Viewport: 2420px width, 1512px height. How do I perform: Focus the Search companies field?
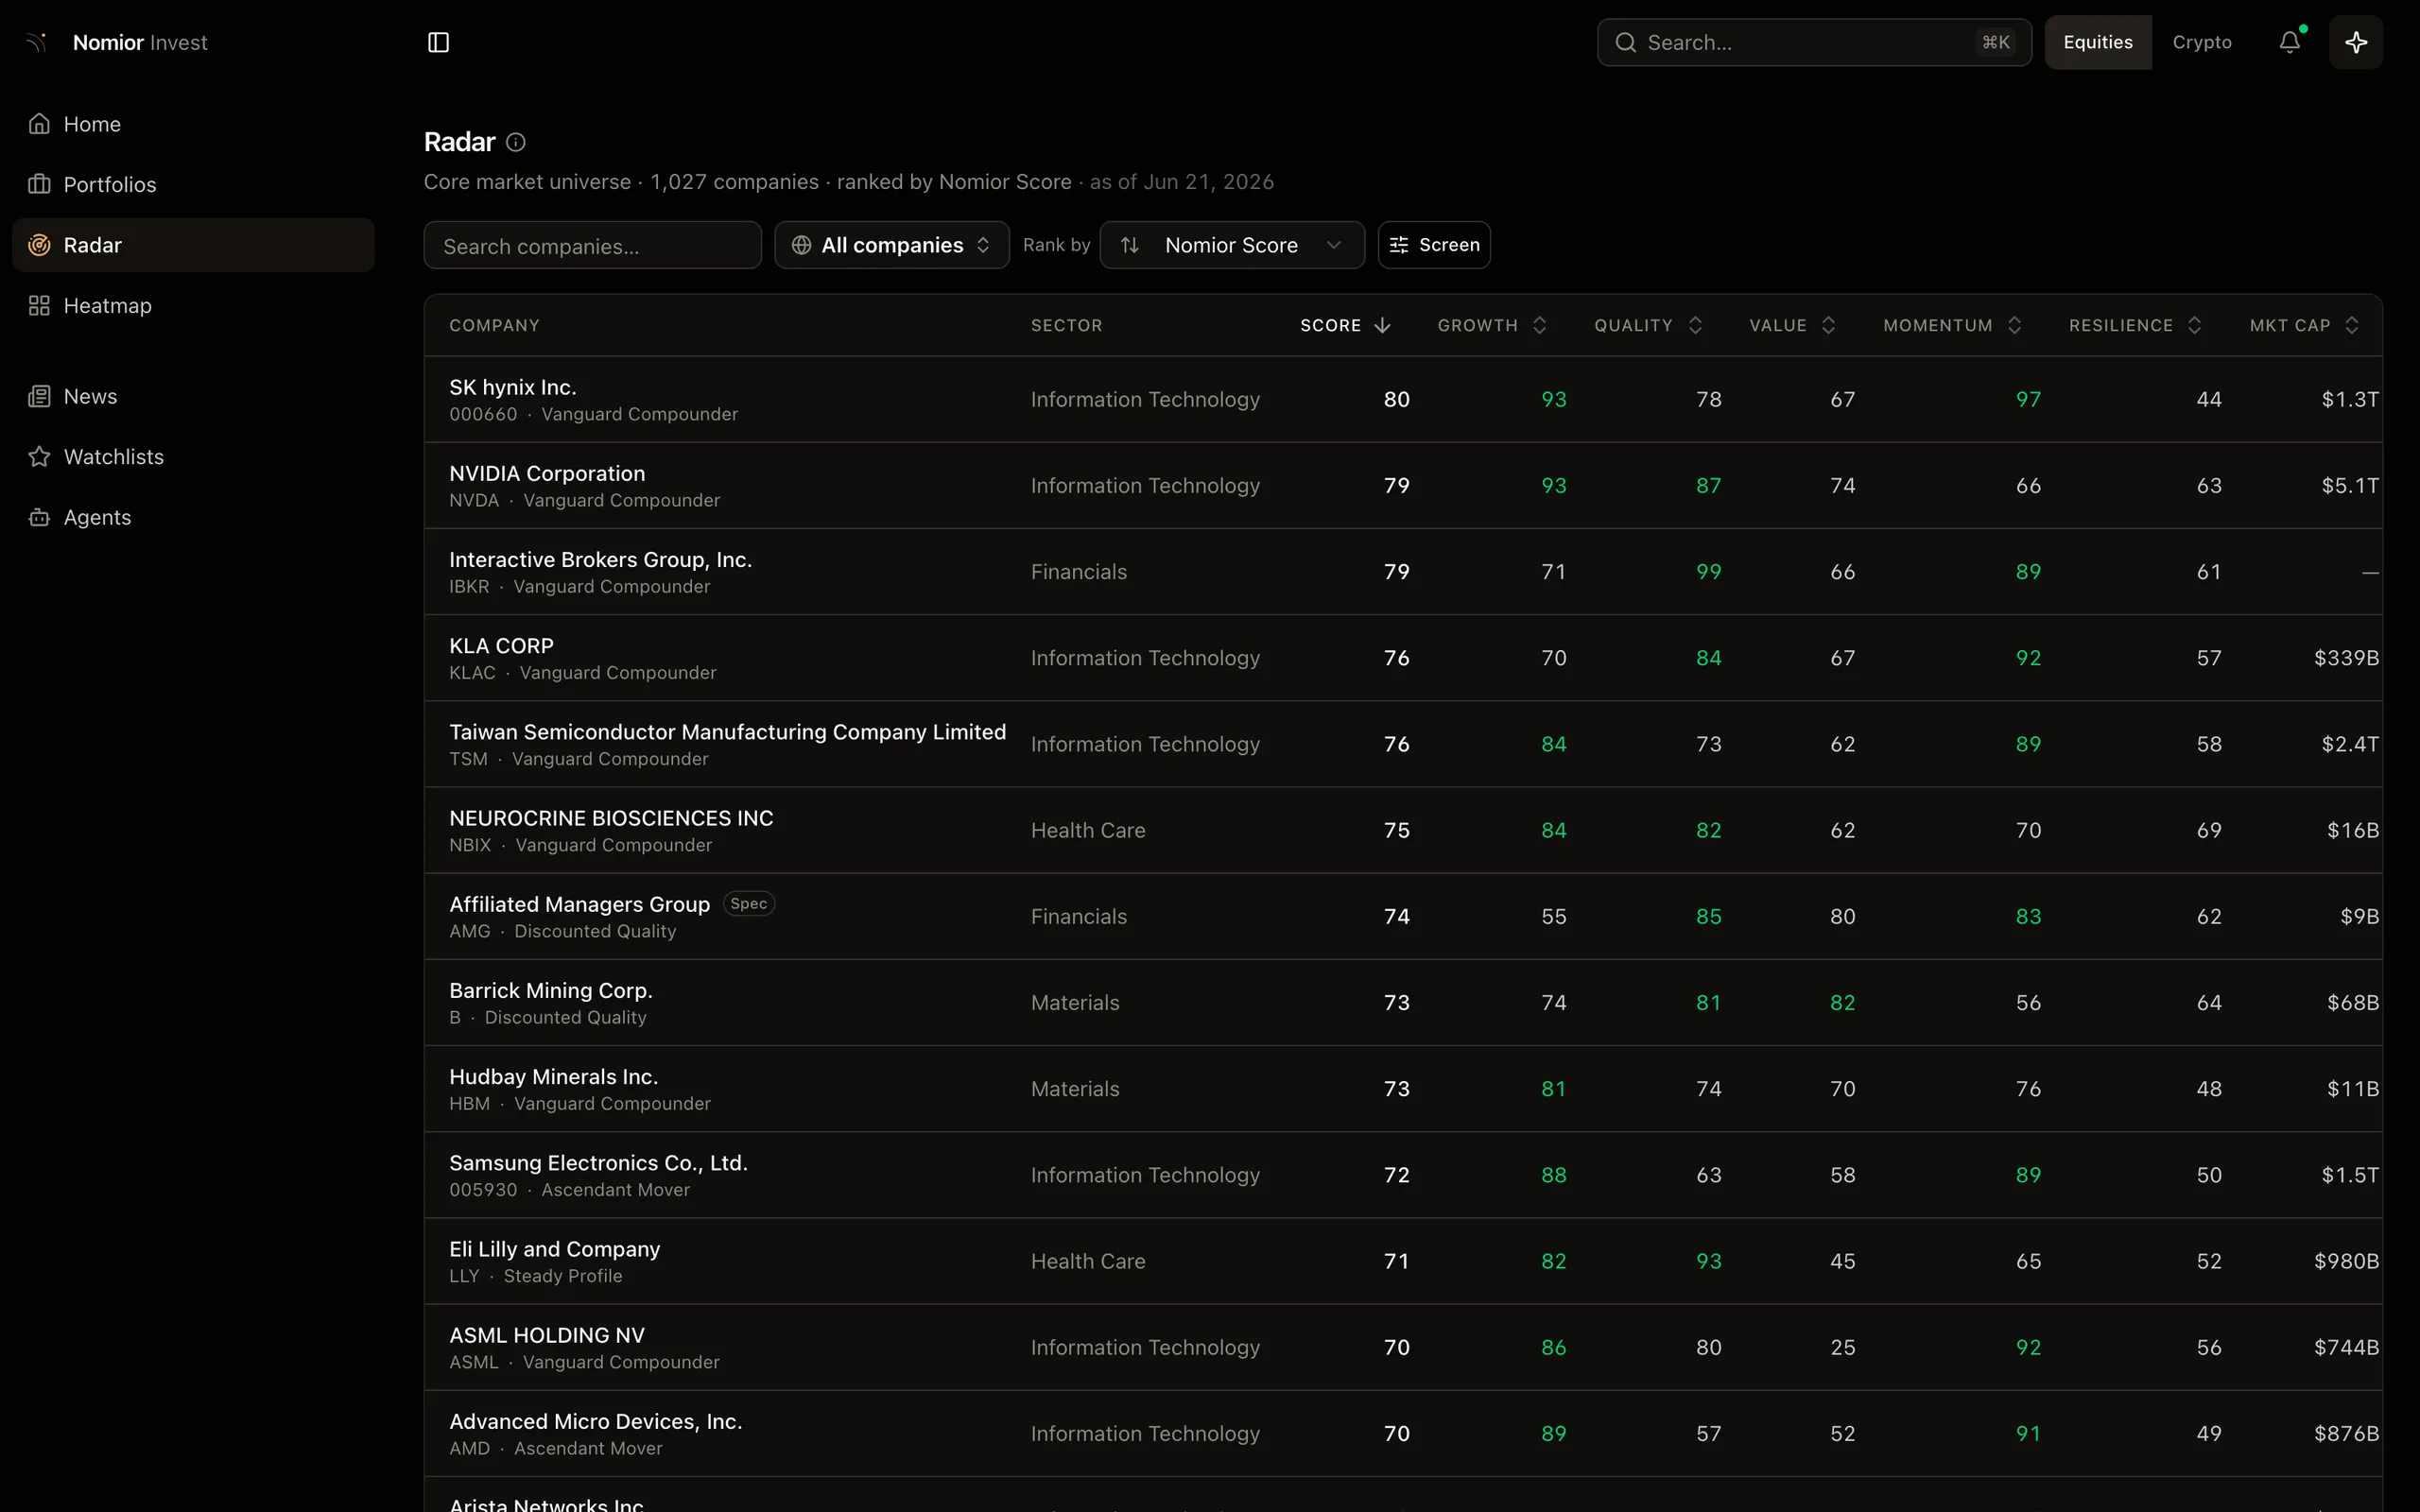(x=592, y=245)
